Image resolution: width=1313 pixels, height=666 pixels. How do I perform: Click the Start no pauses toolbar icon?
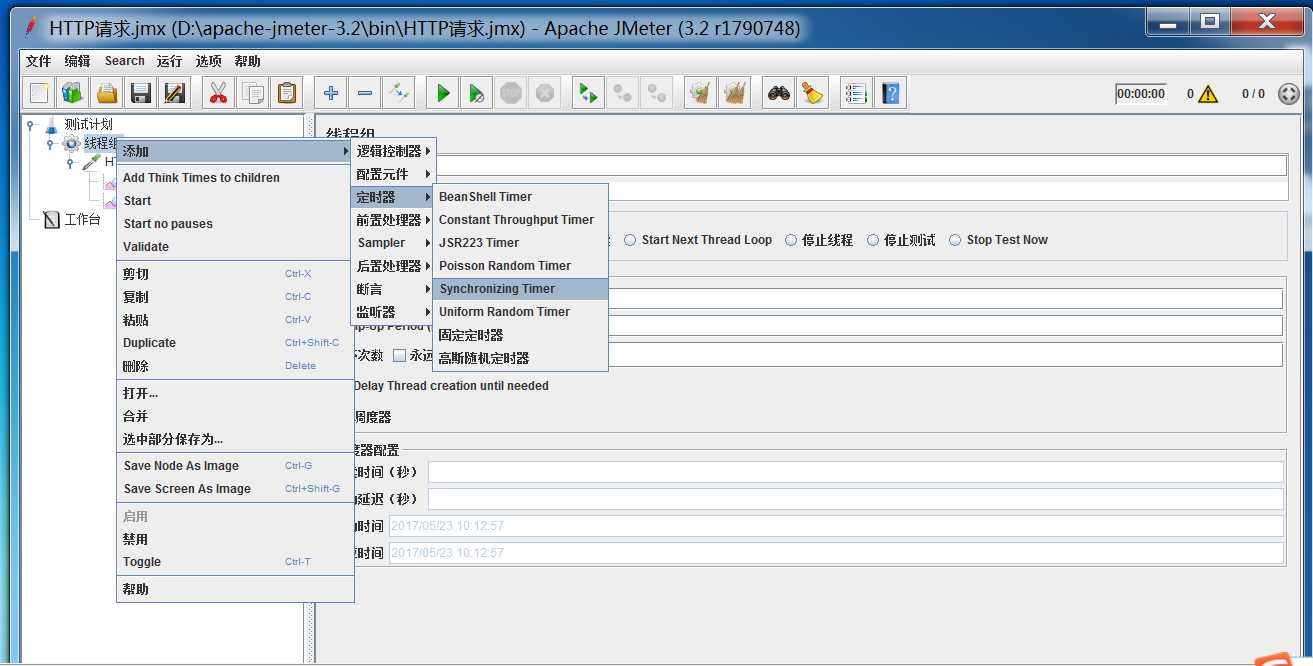477,94
